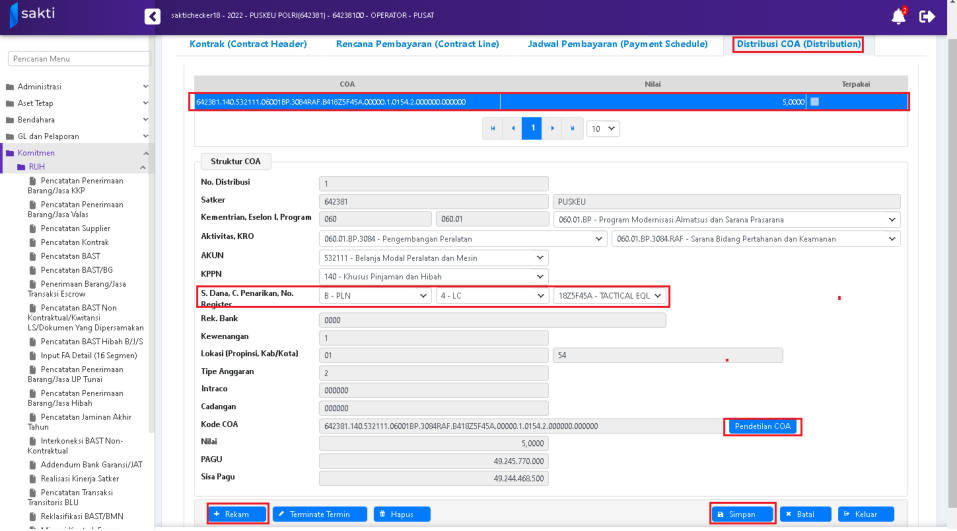Open Pencatatan Kontrak from the sidebar
This screenshot has height=531, width=957.
(70, 243)
